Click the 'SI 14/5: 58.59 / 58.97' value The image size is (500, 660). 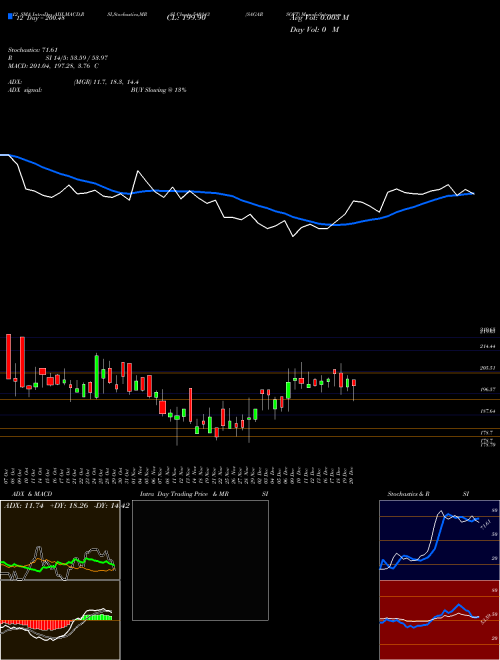(77, 58)
